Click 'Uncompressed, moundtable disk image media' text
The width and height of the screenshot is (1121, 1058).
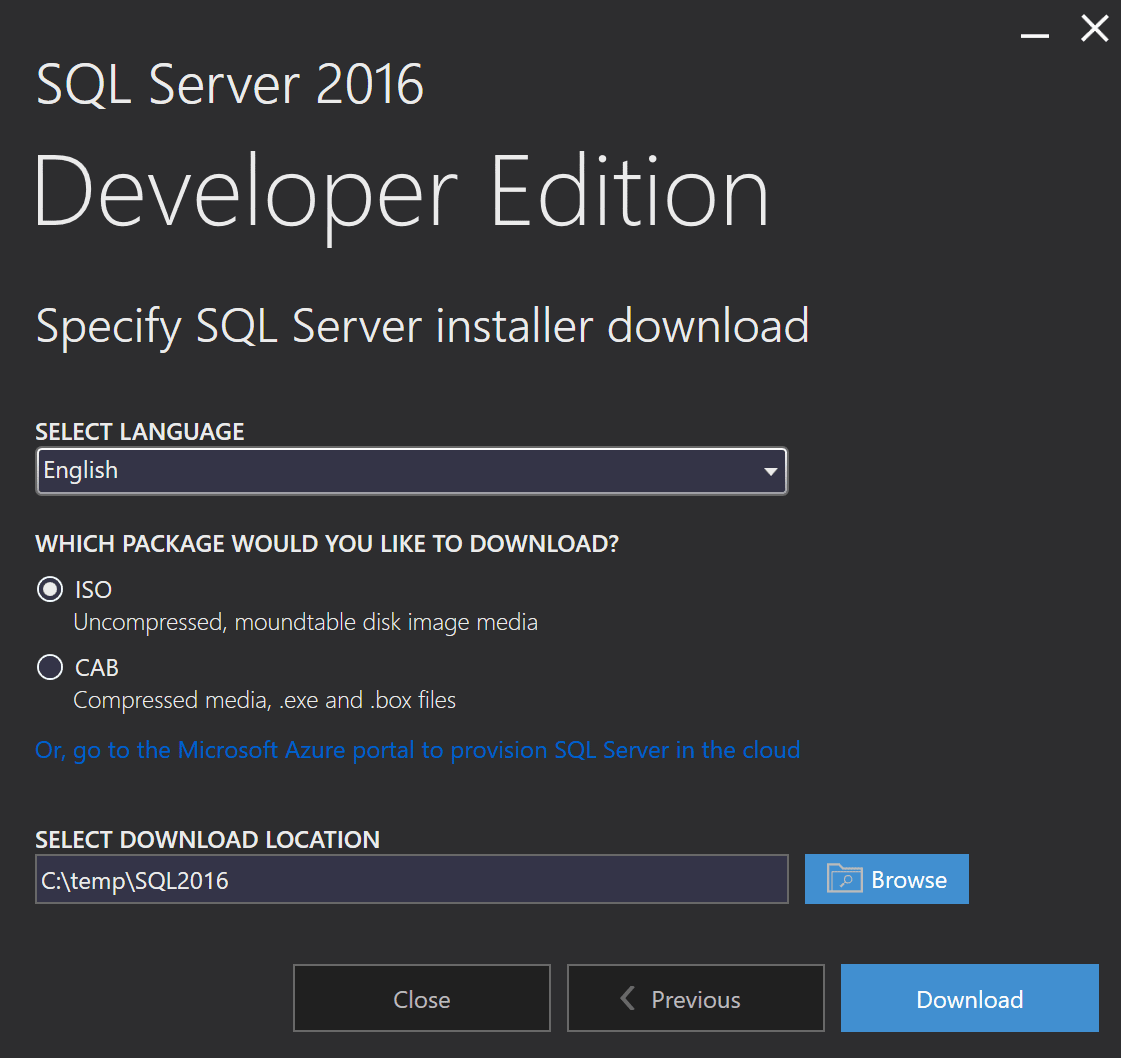point(305,623)
